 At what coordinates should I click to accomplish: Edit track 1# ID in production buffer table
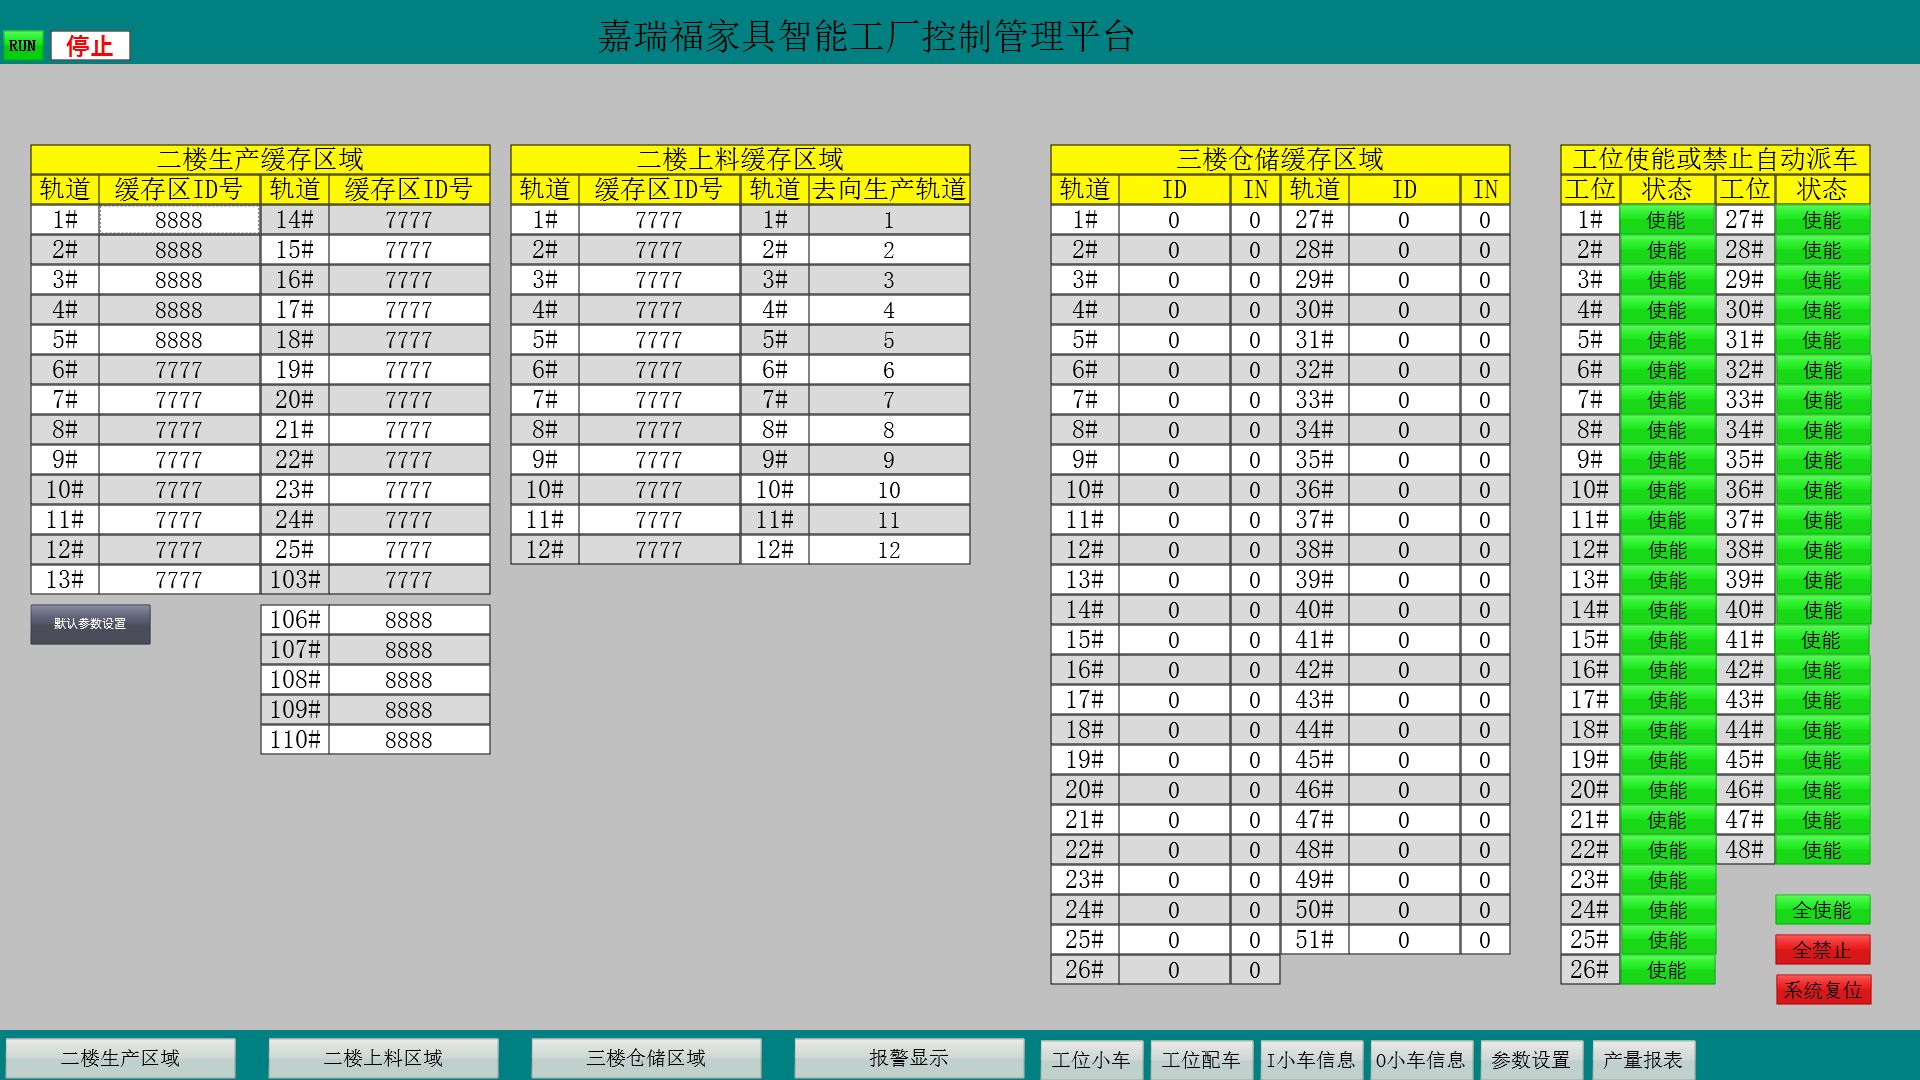179,220
